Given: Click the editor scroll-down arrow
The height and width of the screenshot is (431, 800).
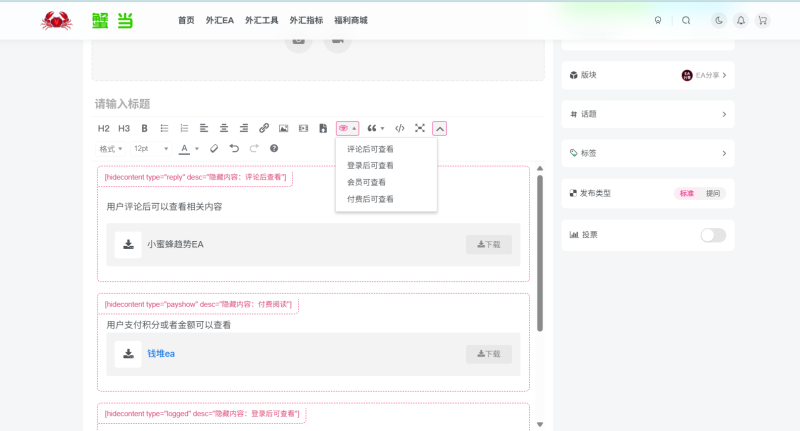Looking at the screenshot, I should pos(540,424).
